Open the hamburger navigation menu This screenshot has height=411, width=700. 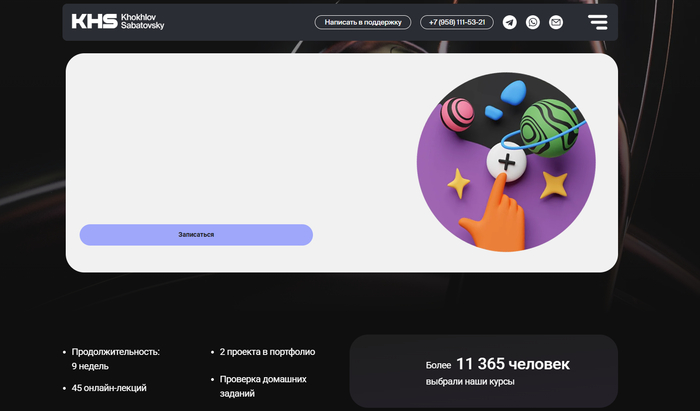(x=597, y=22)
